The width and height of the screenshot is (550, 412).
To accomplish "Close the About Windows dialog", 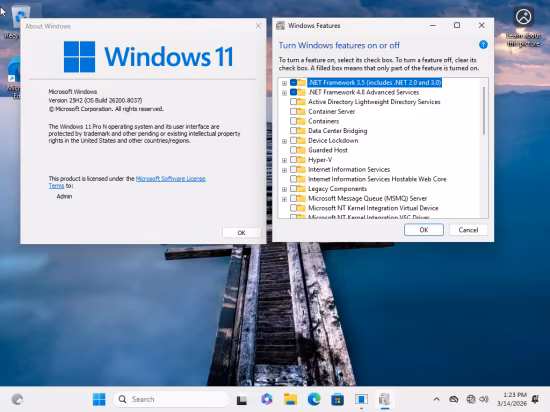I will pos(258,26).
